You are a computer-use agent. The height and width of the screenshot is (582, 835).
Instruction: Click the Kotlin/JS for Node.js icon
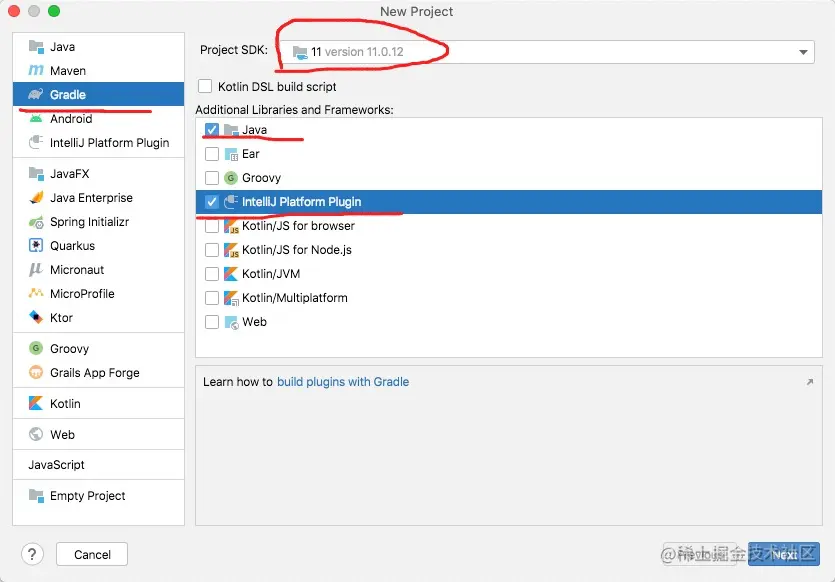click(231, 250)
